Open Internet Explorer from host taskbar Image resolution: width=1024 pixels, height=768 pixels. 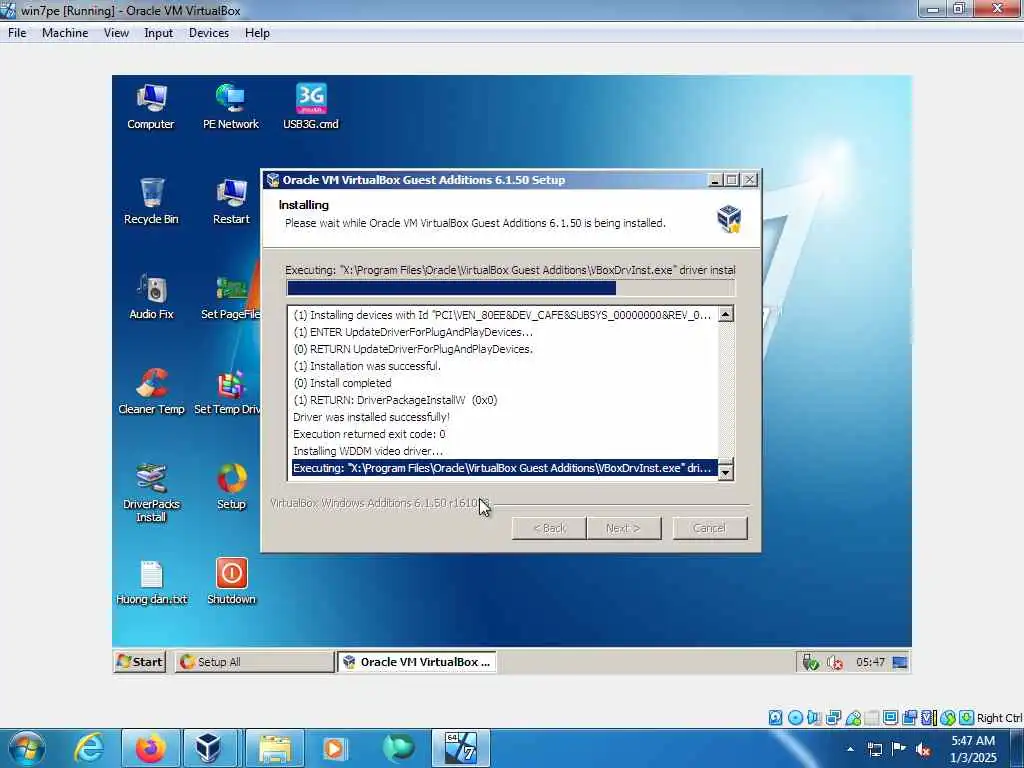click(x=89, y=748)
